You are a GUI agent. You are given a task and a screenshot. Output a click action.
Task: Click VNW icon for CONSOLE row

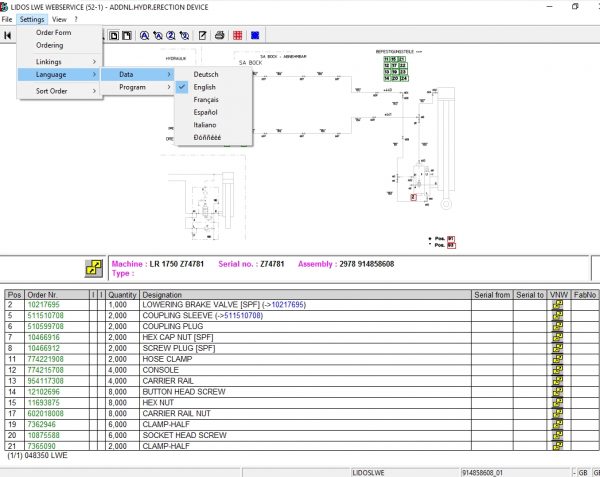point(558,370)
